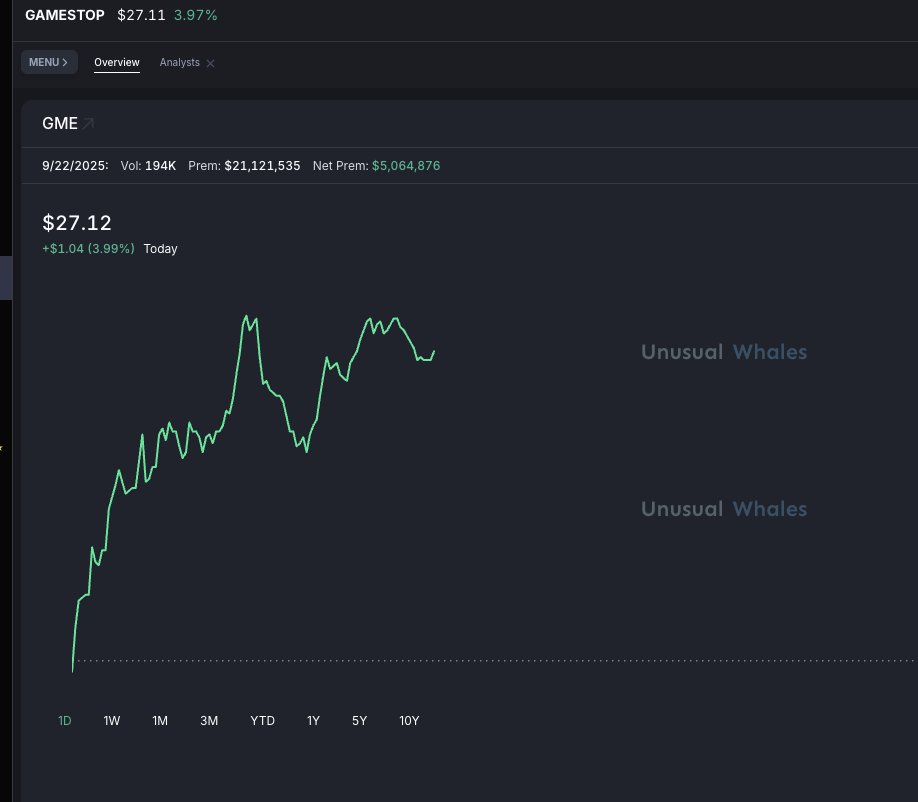Screen dimensions: 918x802
Task: Click the 194K volume figure
Action: pos(160,166)
